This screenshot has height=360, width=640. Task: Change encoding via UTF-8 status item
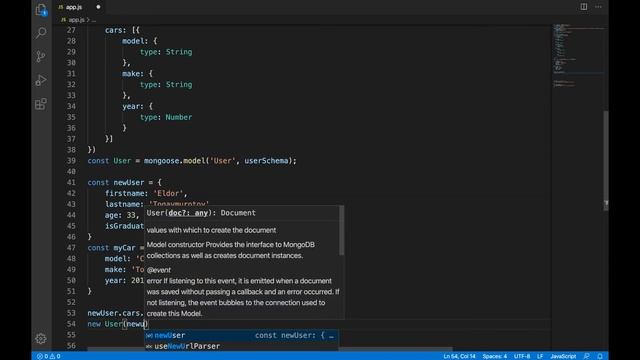point(522,356)
